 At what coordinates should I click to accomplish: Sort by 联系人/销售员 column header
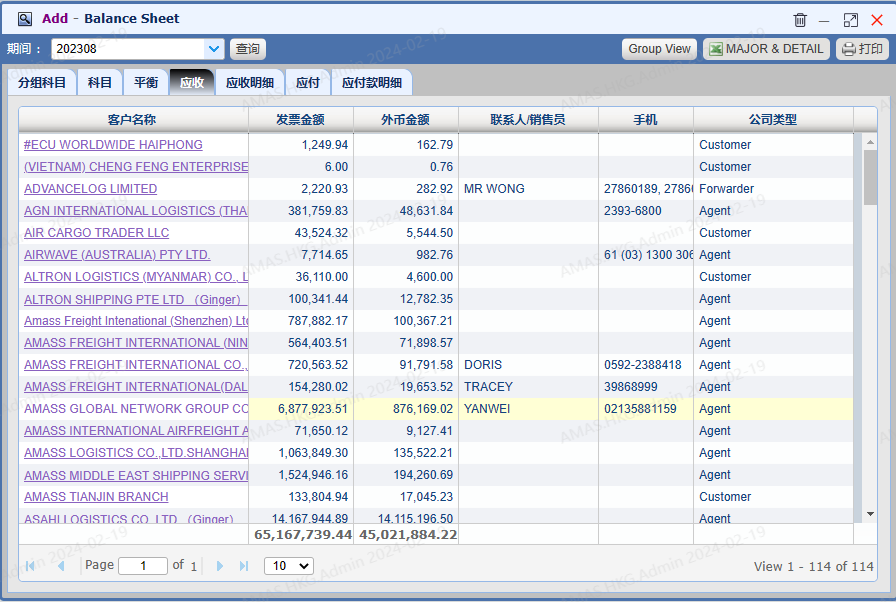528,119
